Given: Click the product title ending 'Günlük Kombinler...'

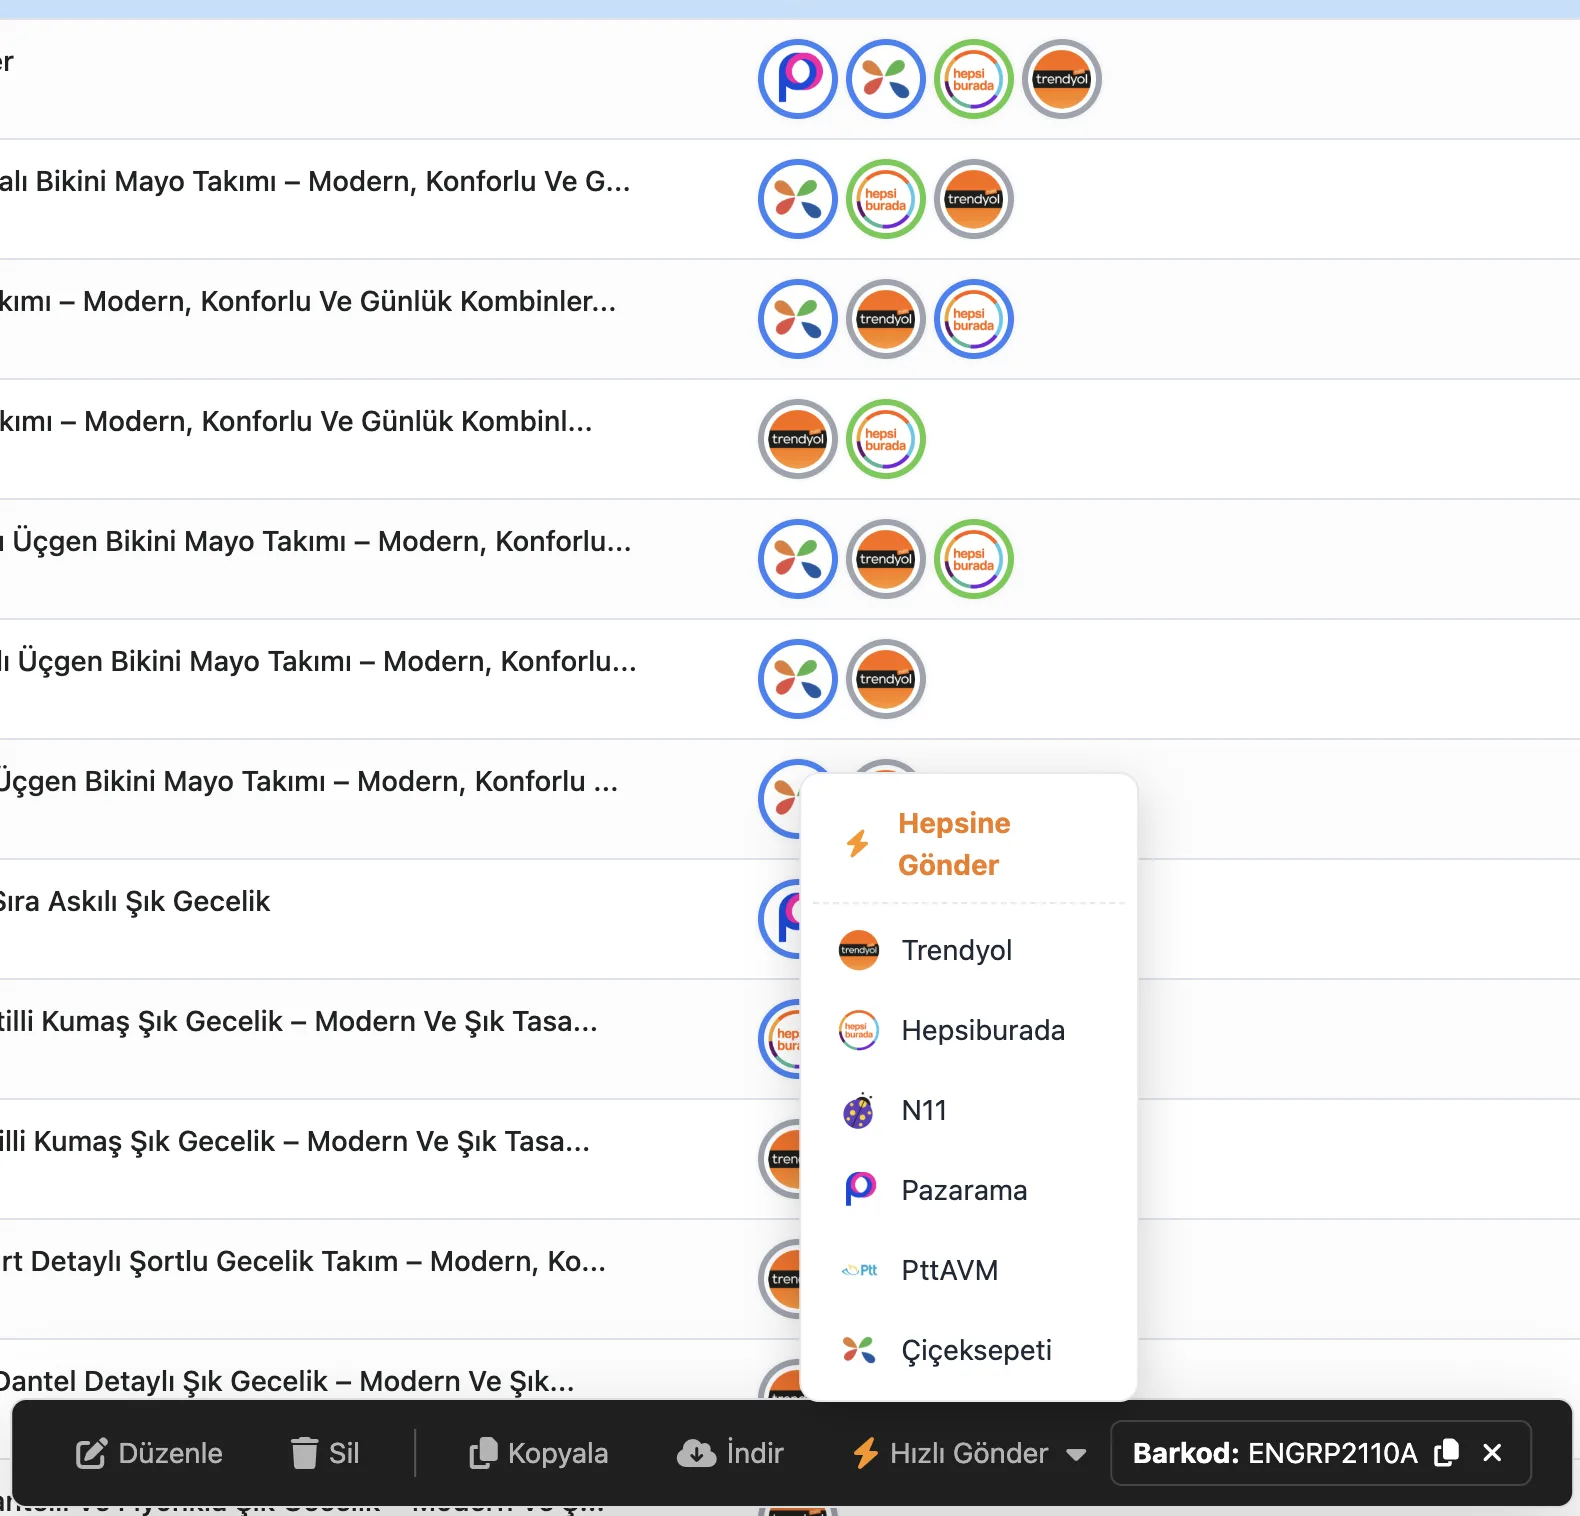Looking at the screenshot, I should point(308,301).
